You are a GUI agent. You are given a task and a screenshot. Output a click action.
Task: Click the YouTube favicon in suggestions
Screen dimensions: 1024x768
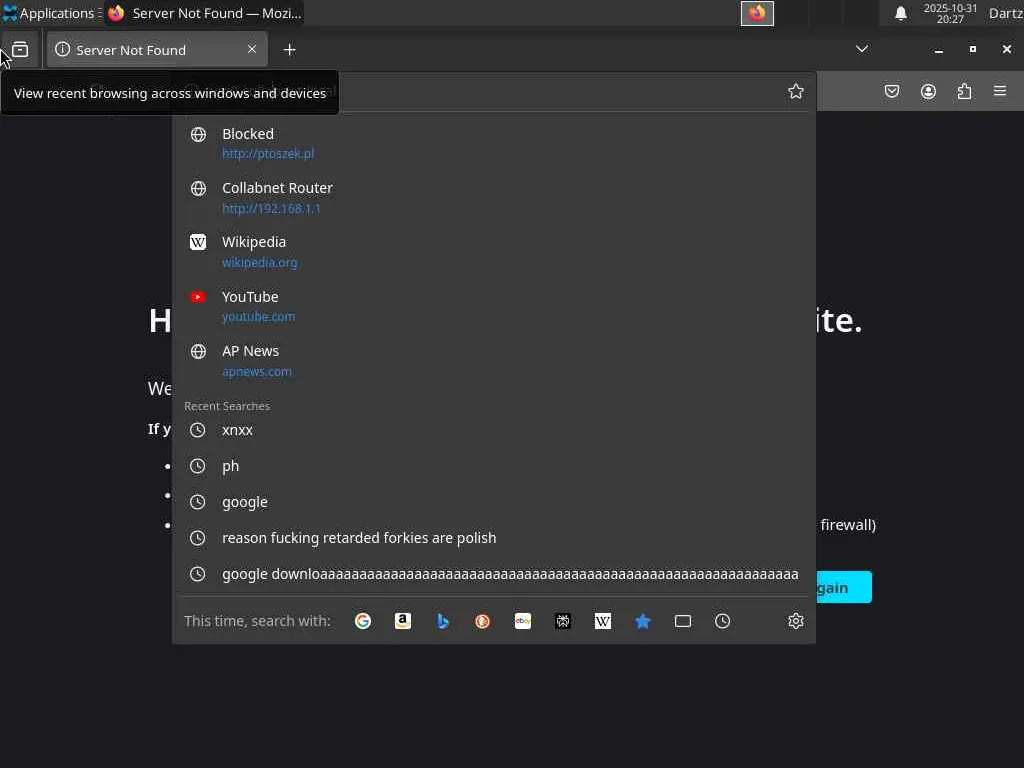coord(198,296)
